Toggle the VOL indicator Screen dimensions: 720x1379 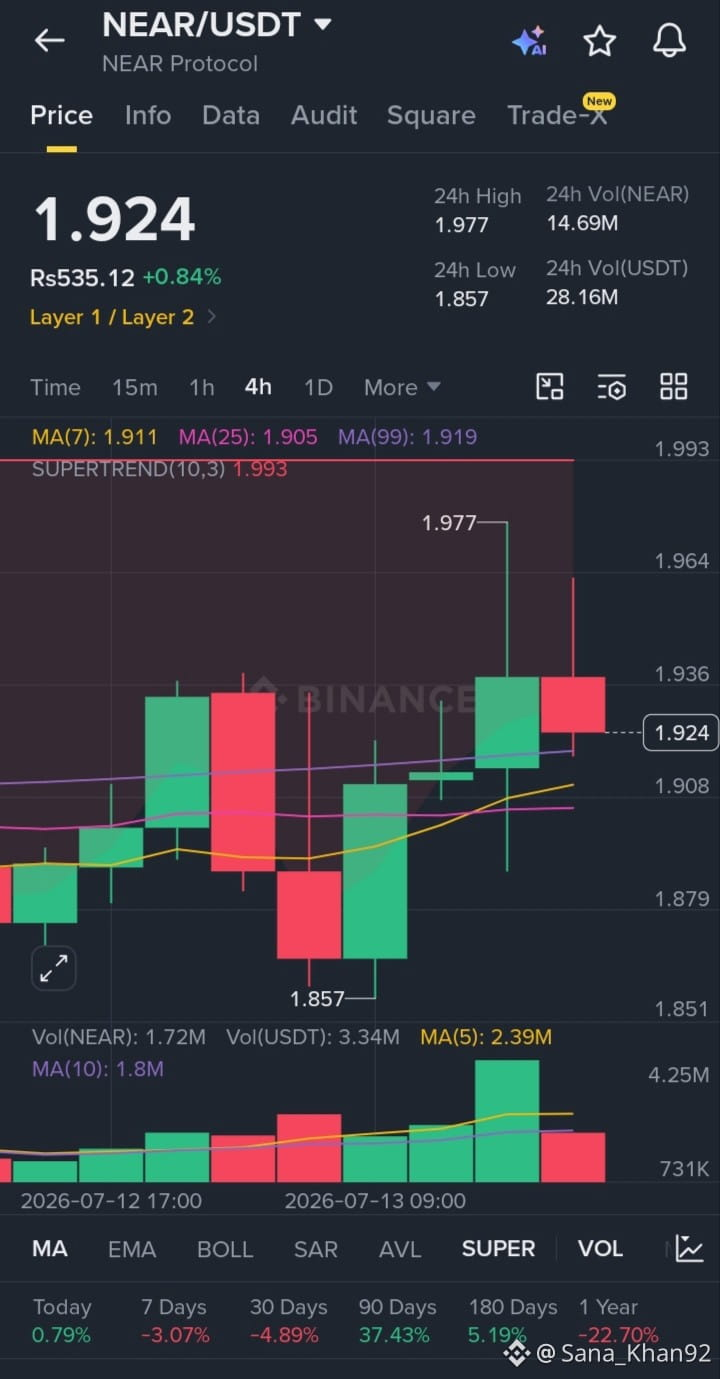point(600,1248)
